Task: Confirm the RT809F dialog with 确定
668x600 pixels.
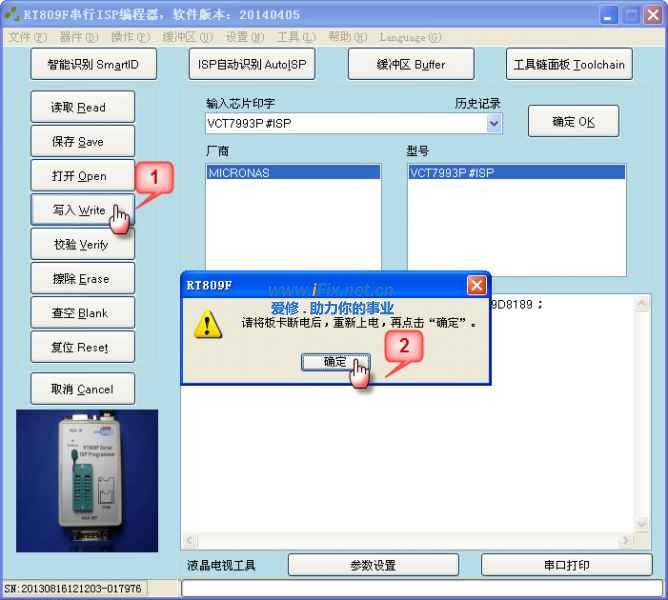Action: click(335, 362)
